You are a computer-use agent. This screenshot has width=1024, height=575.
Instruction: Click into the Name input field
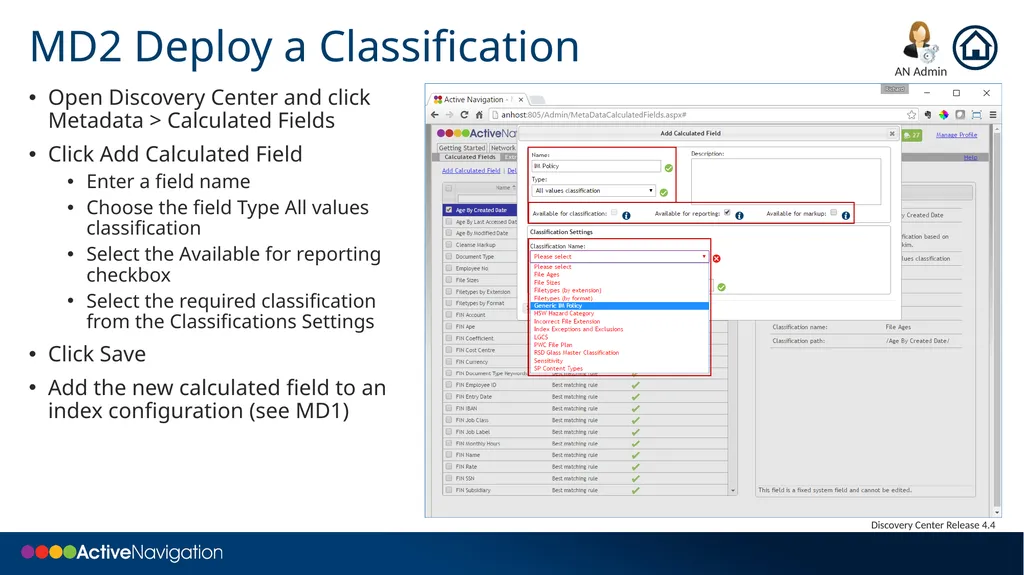[x=596, y=166]
